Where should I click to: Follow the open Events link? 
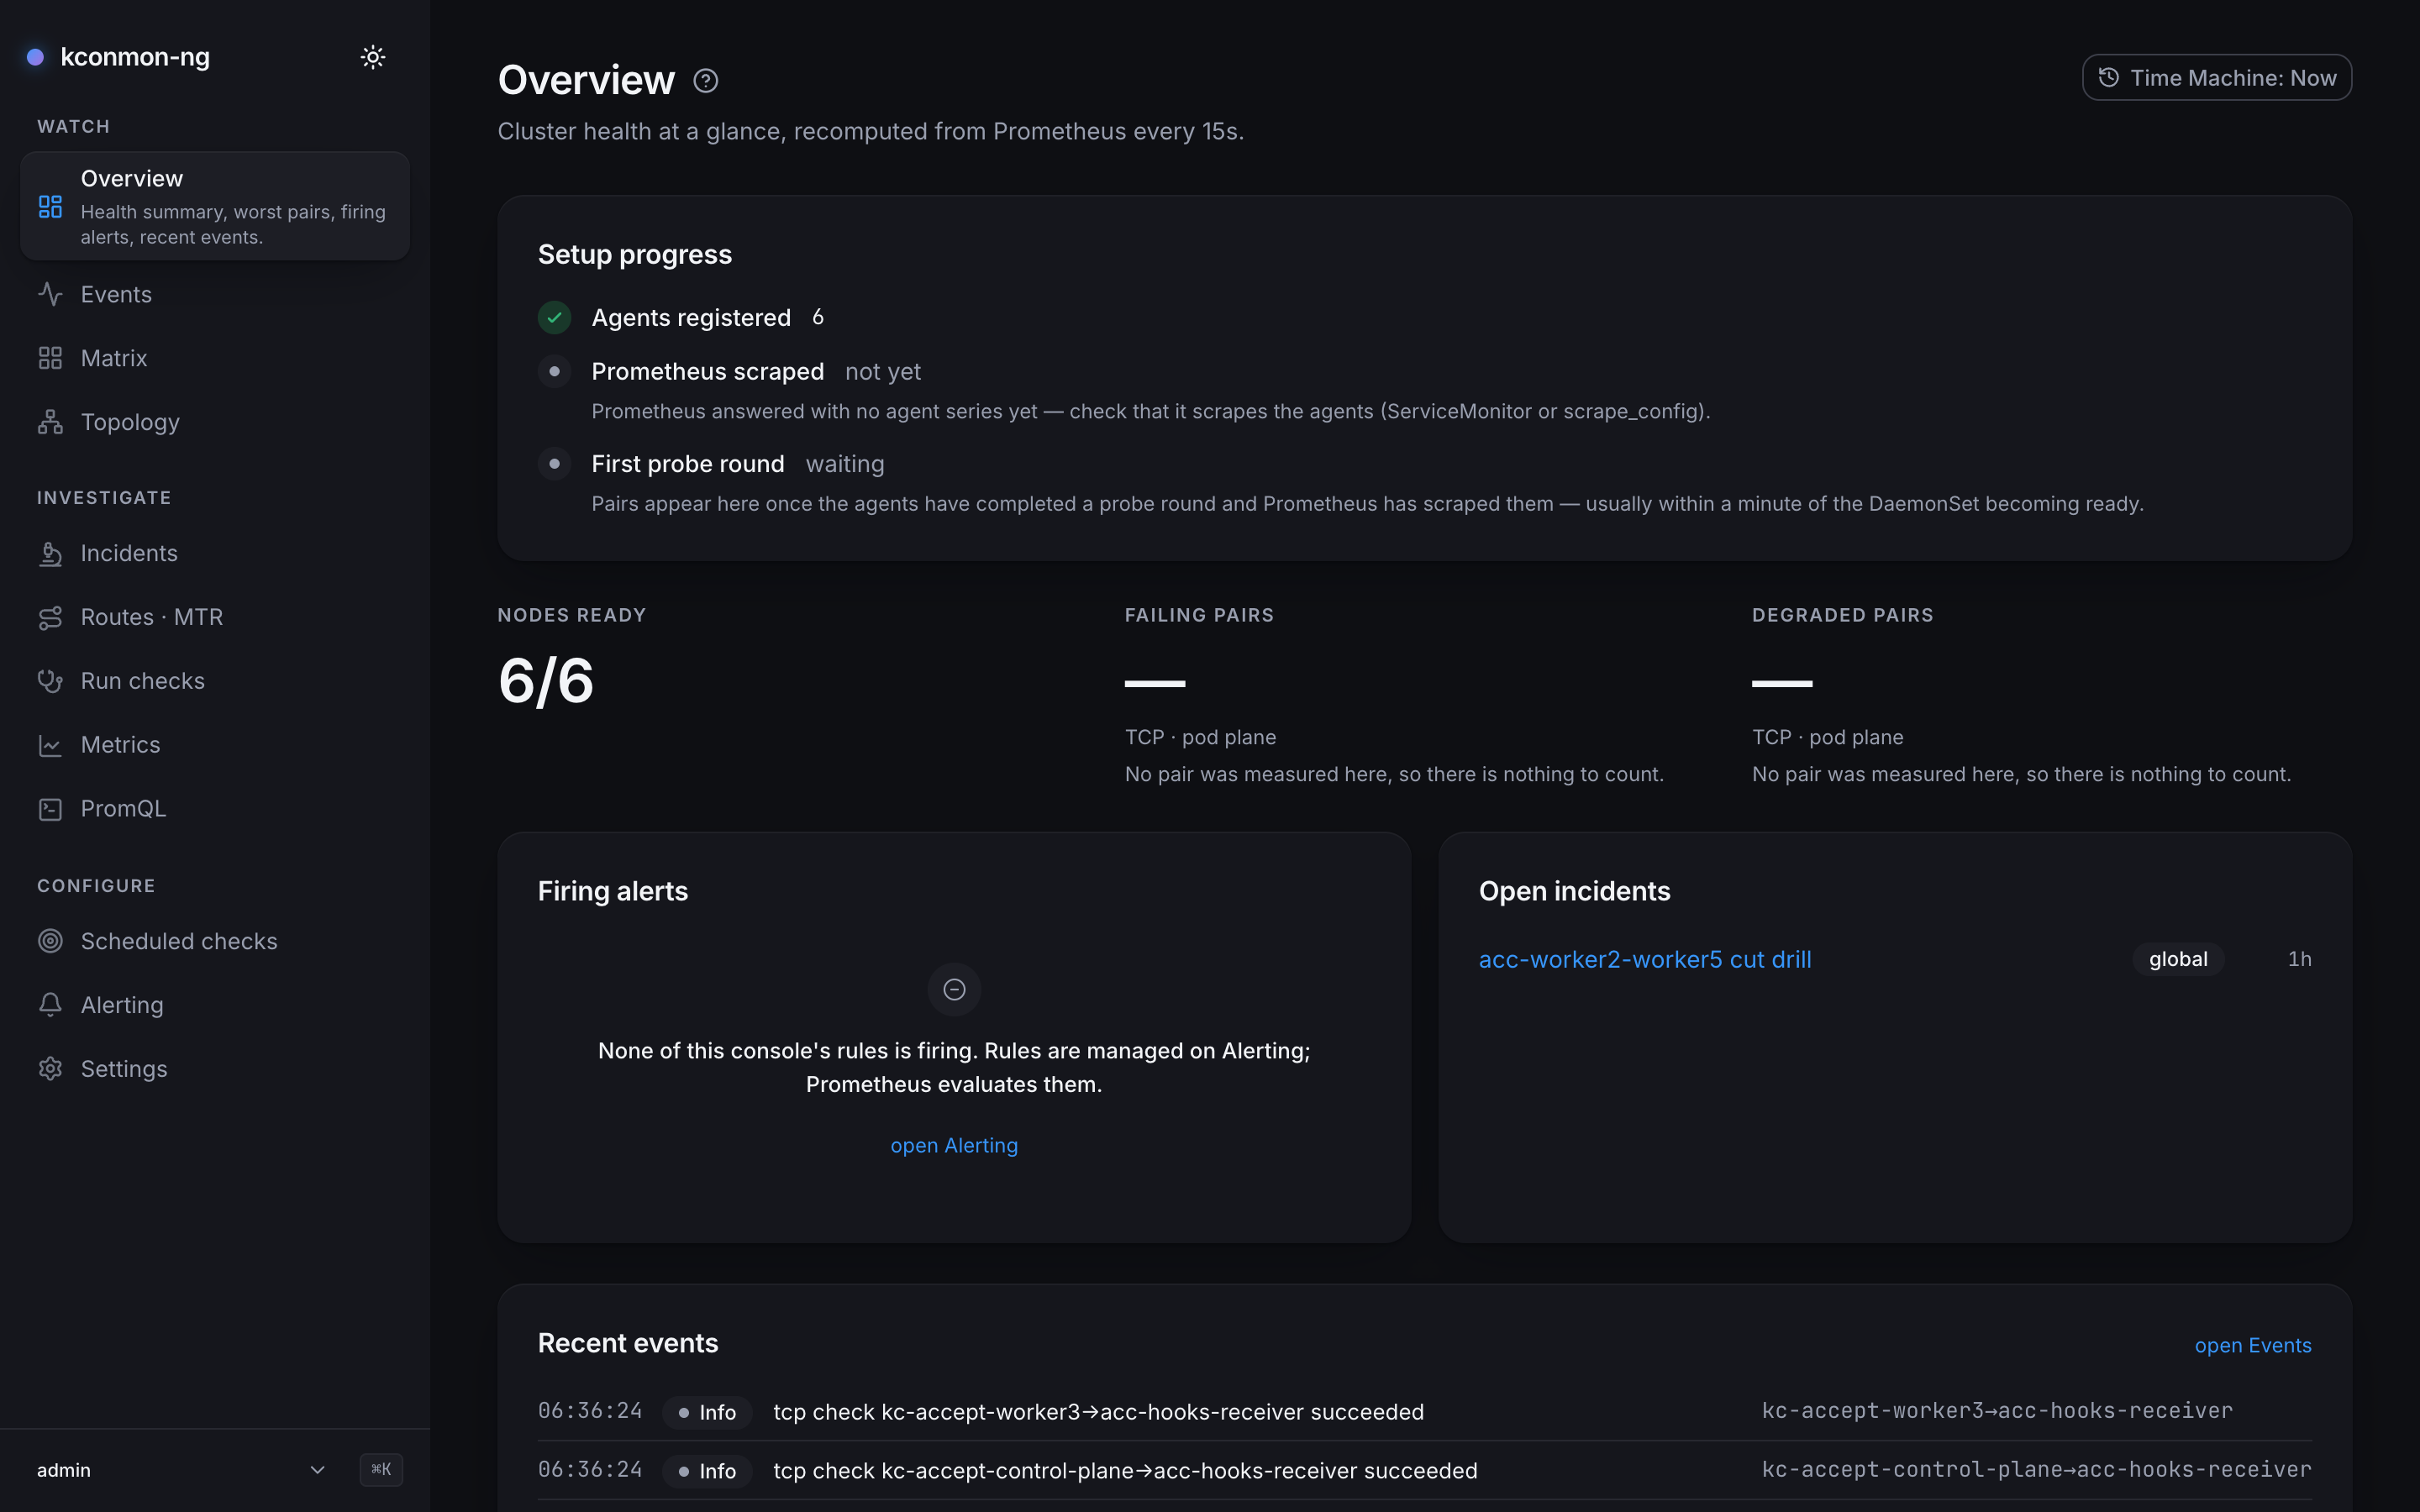coord(2253,1345)
